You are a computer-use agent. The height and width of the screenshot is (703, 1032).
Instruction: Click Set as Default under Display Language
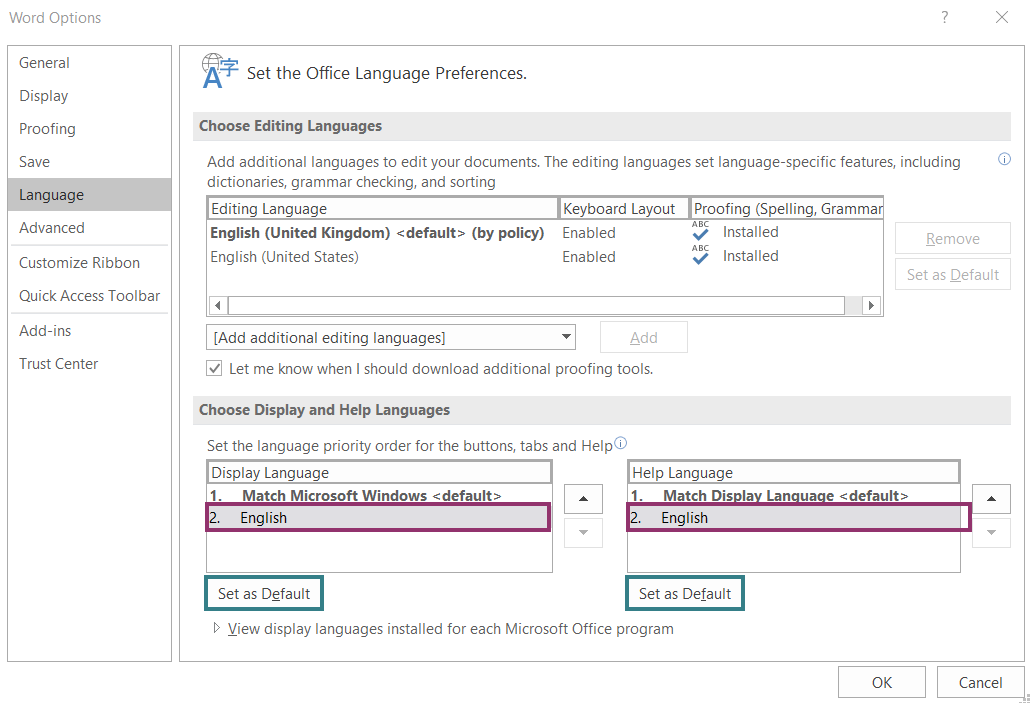263,592
